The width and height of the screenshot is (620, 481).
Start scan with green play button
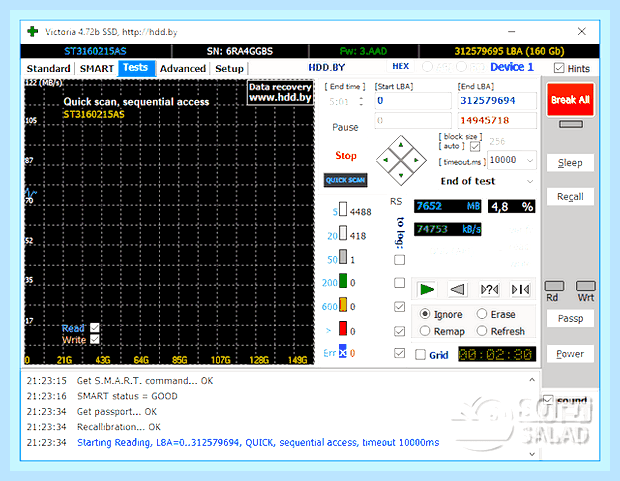426,290
